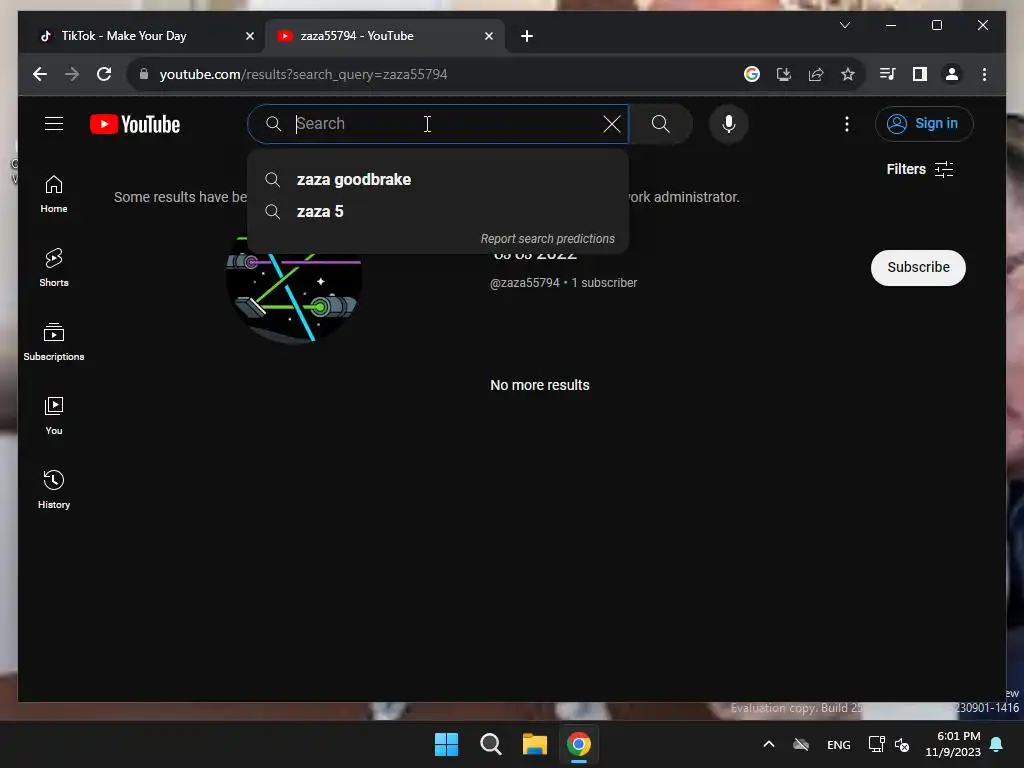Open volume icon in system tray
Image resolution: width=1024 pixels, height=768 pixels.
(903, 744)
